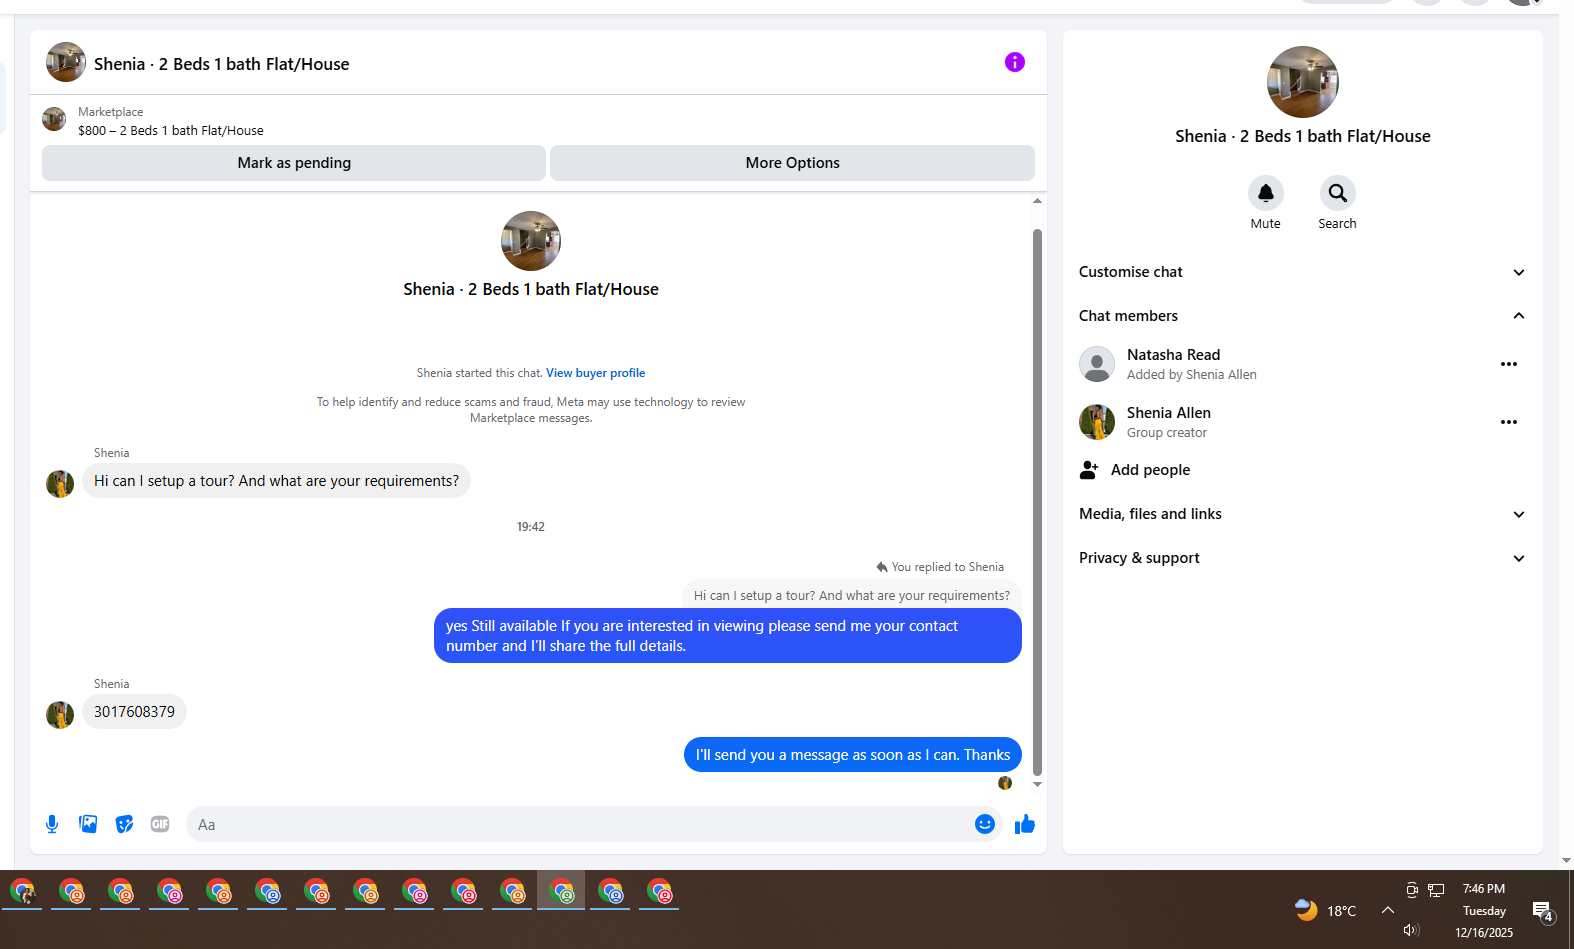The height and width of the screenshot is (949, 1574).
Task: Open the first Chrome taskbar icon
Action: tap(22, 891)
